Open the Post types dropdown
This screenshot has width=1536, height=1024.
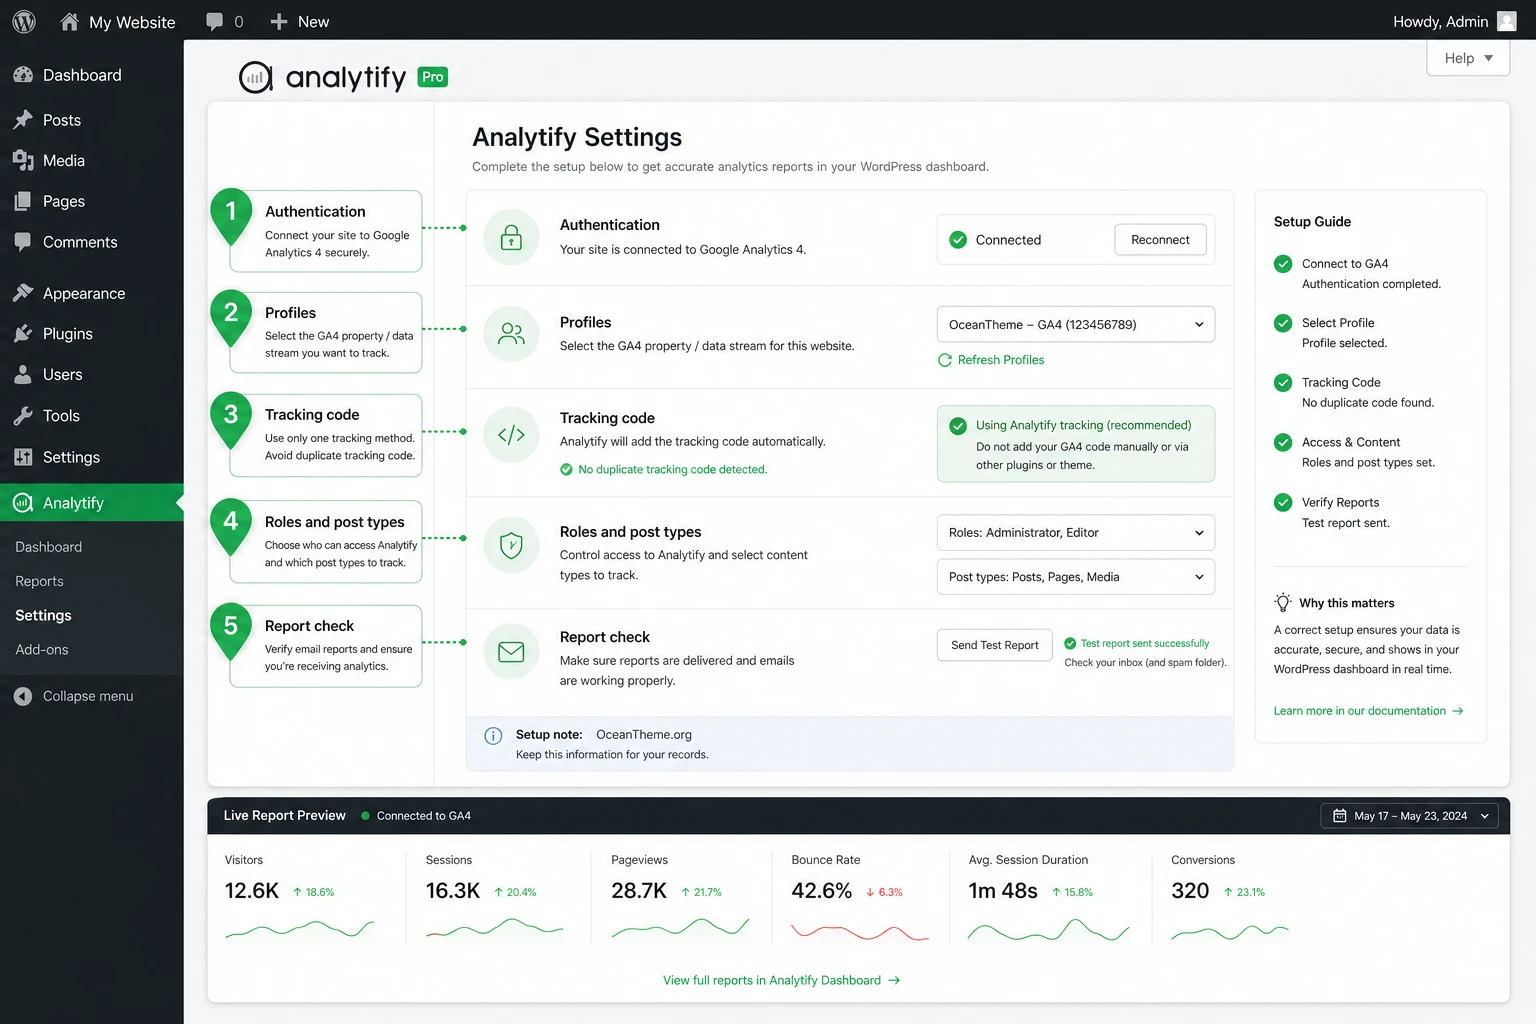click(1076, 577)
